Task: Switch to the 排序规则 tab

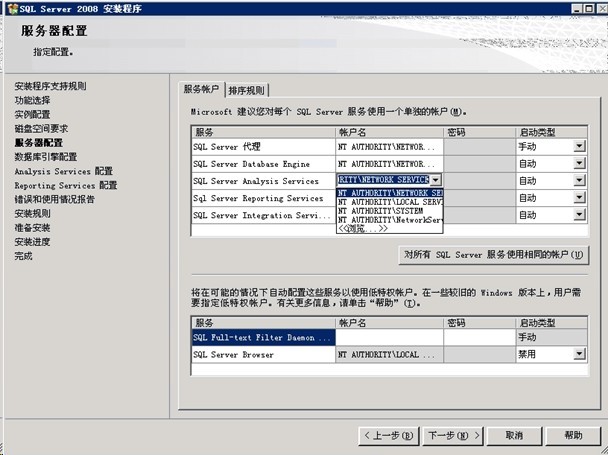Action: (x=247, y=90)
